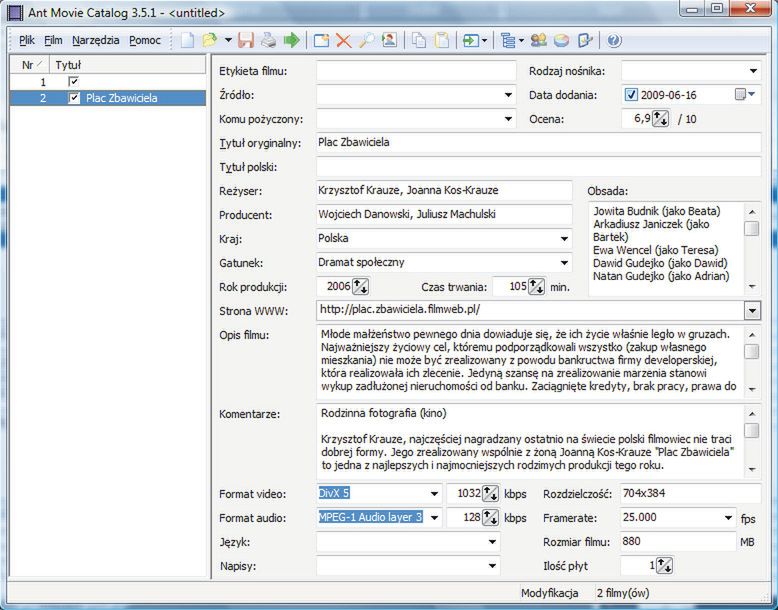This screenshot has height=610, width=778.
Task: Click the red X delete movie icon
Action: click(344, 41)
